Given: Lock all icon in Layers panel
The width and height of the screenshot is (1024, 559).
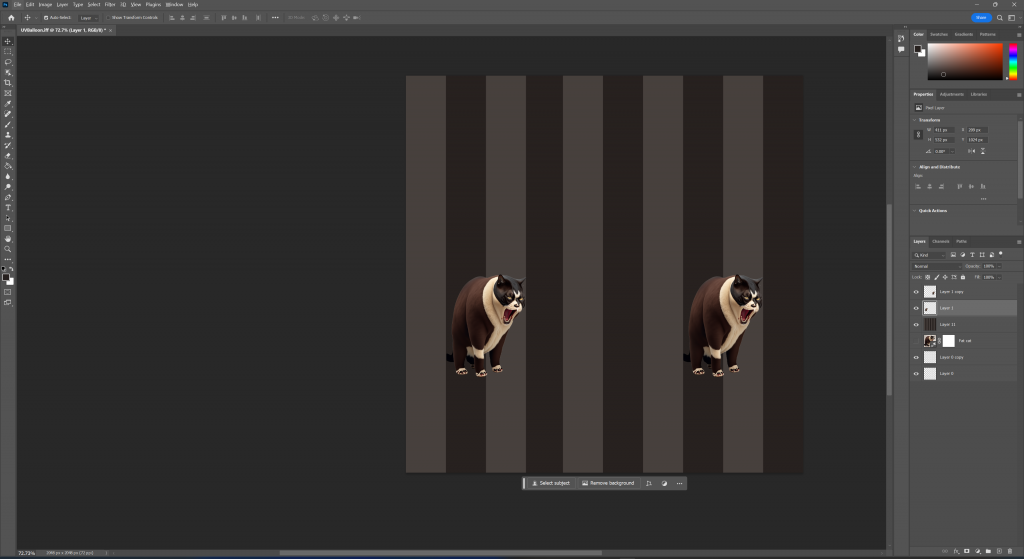Looking at the screenshot, I should point(963,277).
